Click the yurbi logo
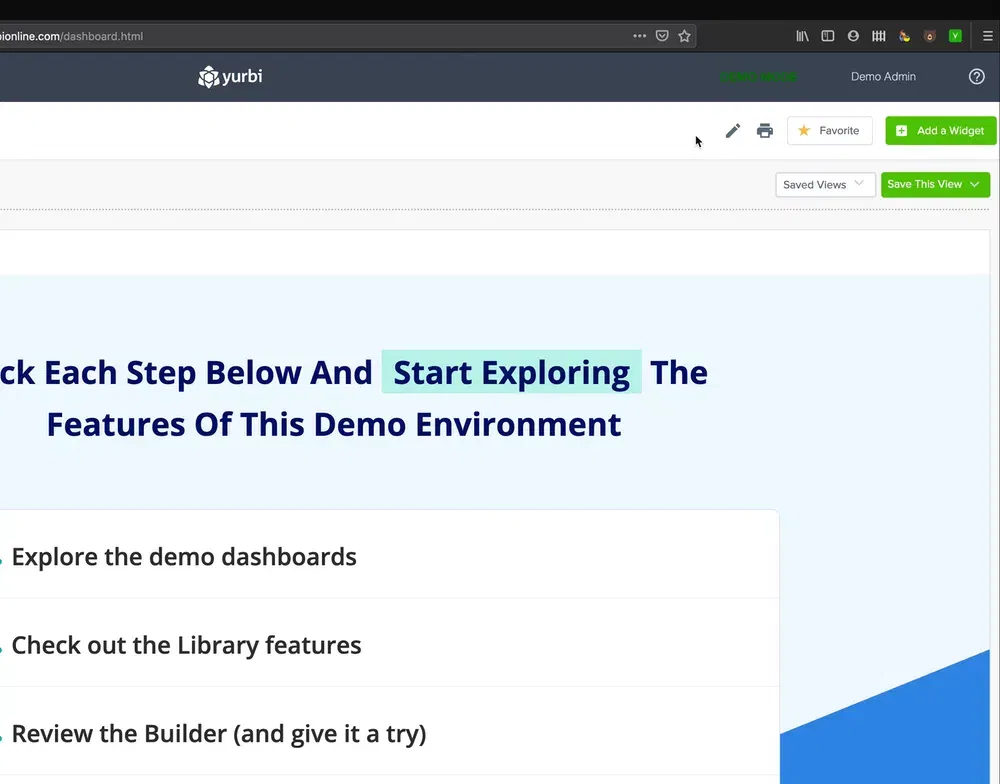This screenshot has height=784, width=1000. pos(230,77)
